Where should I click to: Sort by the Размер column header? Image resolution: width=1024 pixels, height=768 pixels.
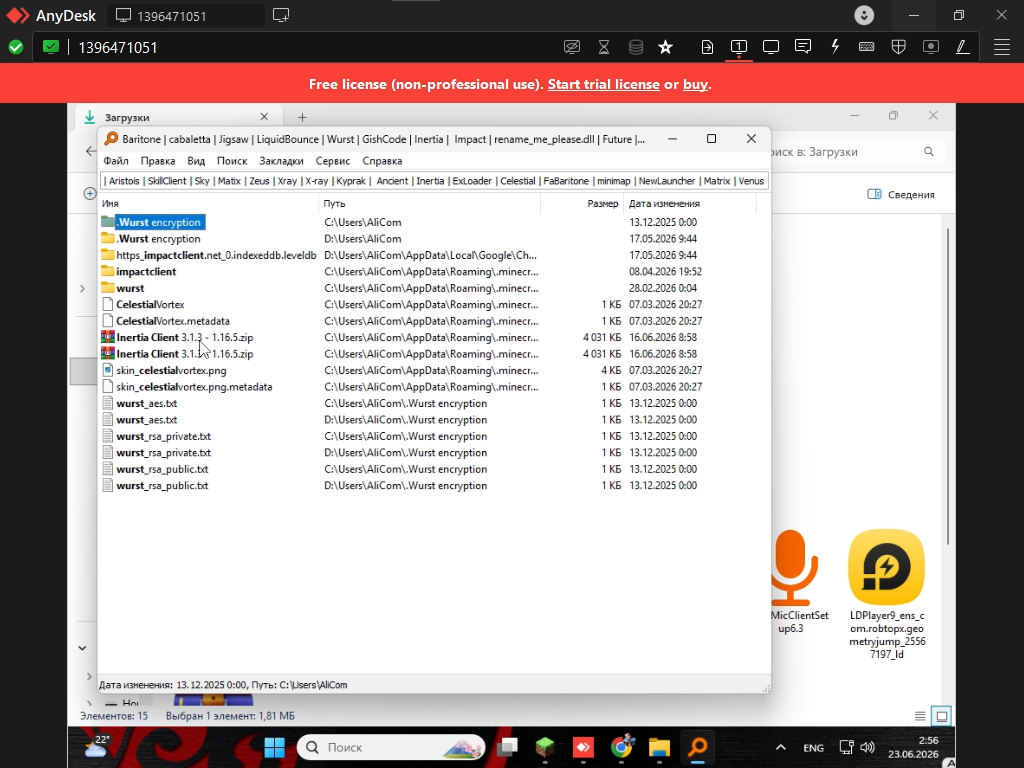click(x=582, y=204)
